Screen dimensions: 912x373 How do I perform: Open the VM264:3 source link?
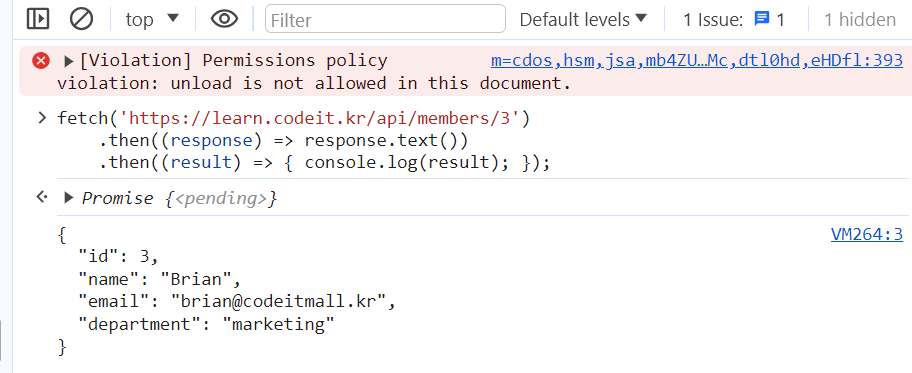tap(867, 234)
